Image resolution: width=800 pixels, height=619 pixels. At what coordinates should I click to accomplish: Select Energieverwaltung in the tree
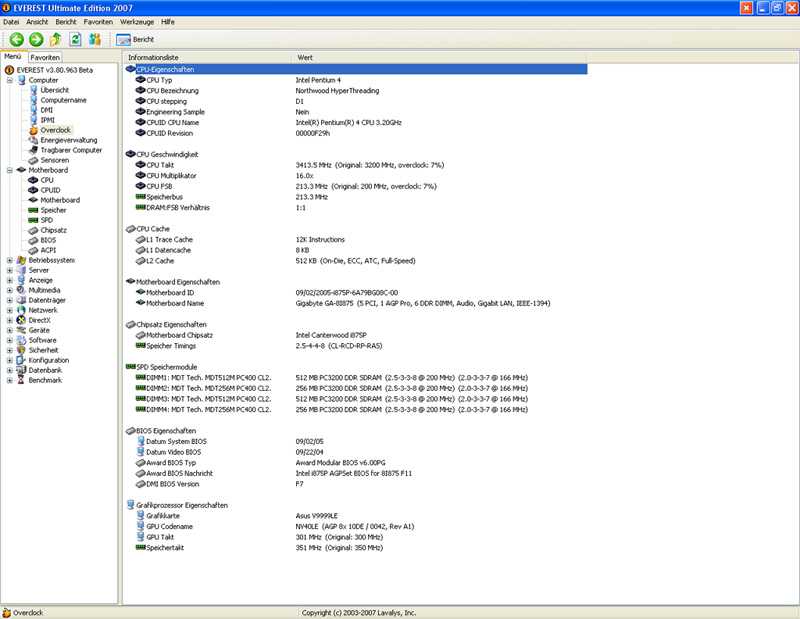pos(68,140)
